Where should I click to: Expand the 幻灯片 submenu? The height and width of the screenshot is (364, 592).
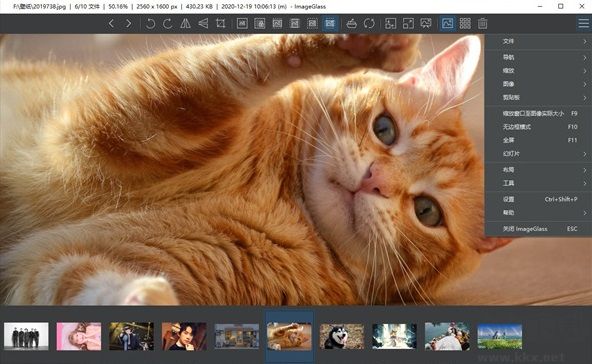[x=538, y=154]
